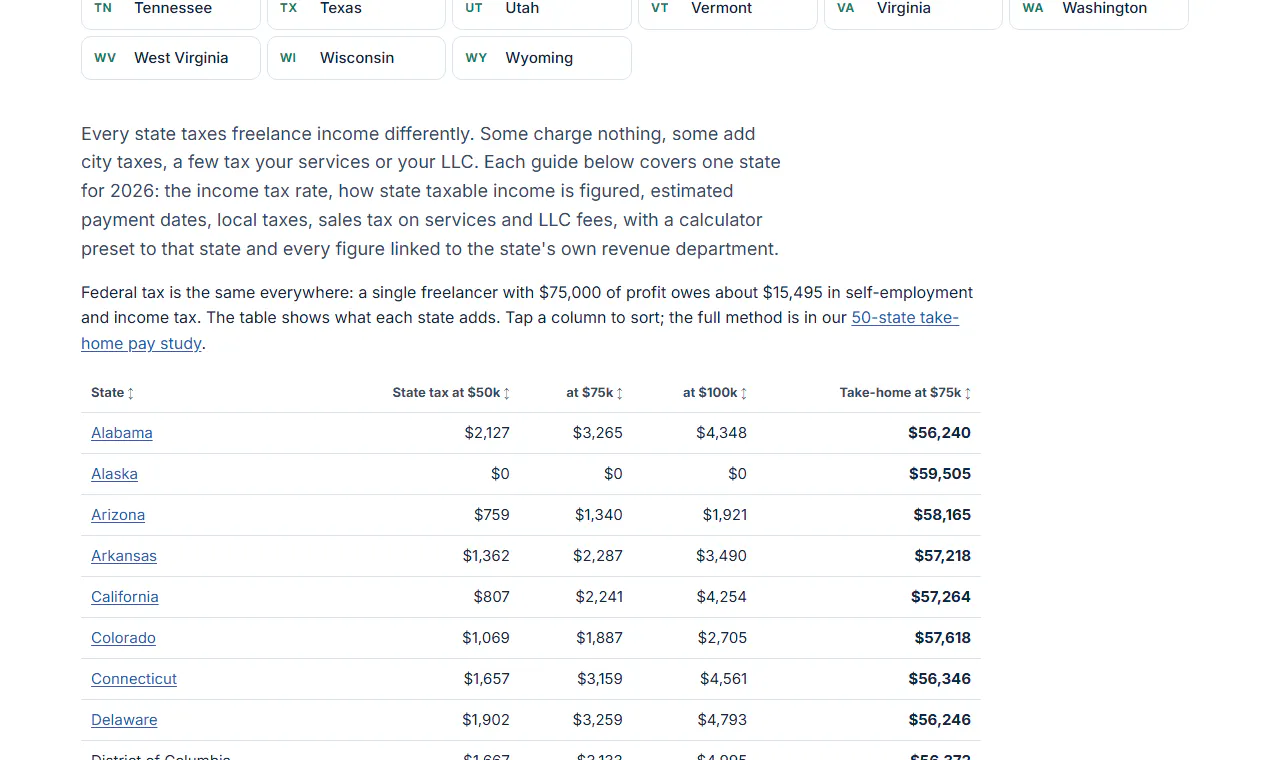Open the Vermont state guide card
The height and width of the screenshot is (760, 1270).
[728, 10]
